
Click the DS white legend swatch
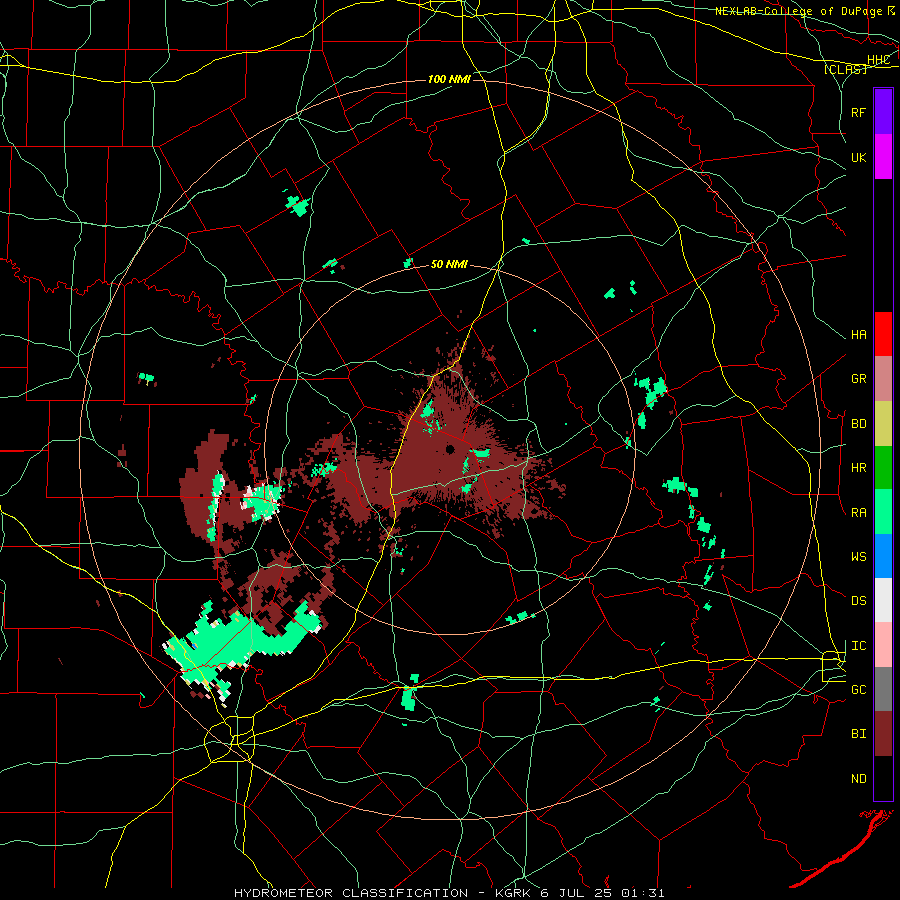(883, 600)
